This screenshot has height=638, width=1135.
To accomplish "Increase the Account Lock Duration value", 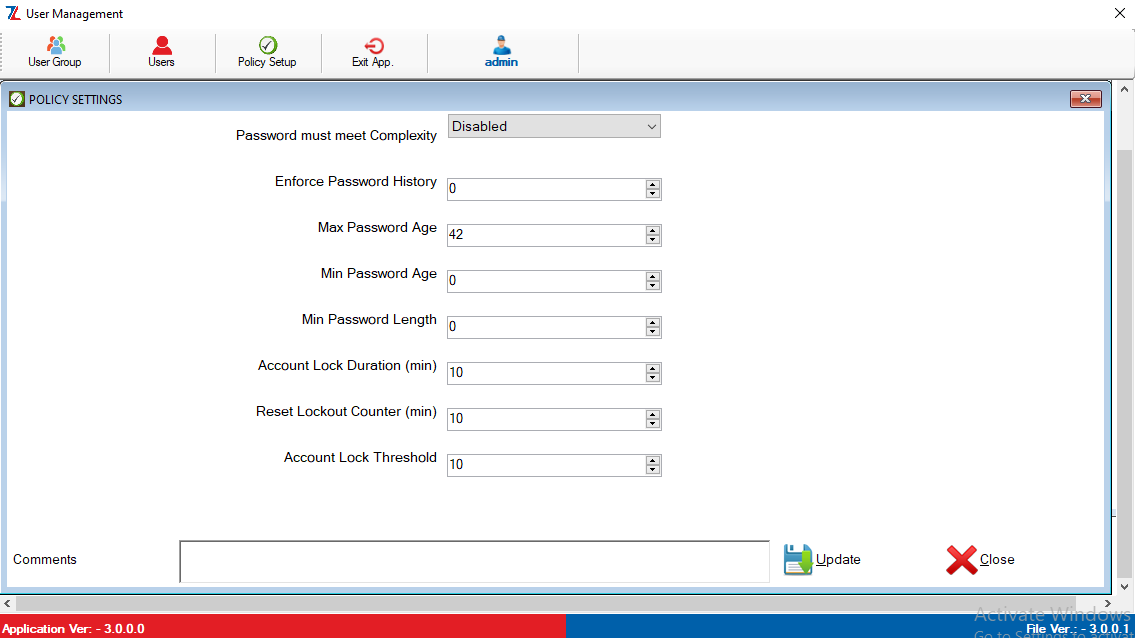I will tap(653, 369).
